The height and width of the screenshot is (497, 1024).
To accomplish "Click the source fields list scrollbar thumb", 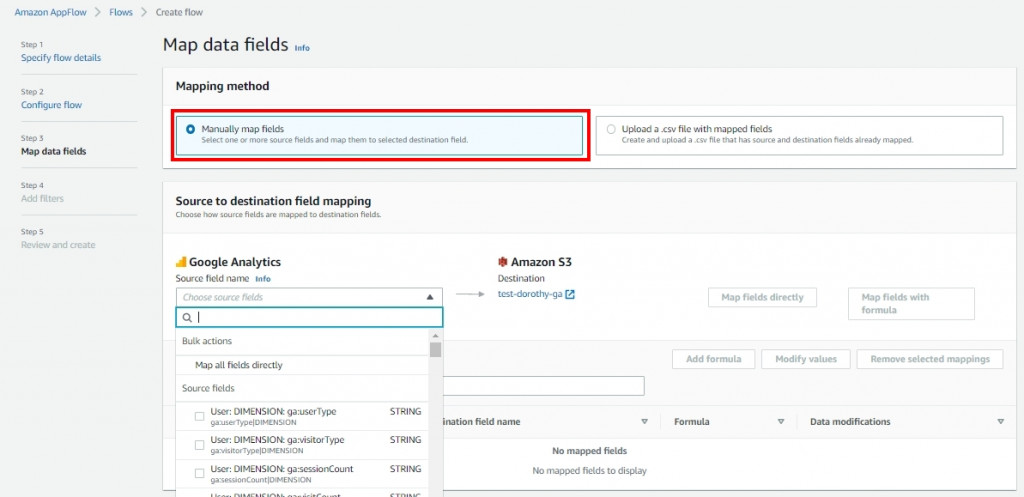I will [436, 349].
